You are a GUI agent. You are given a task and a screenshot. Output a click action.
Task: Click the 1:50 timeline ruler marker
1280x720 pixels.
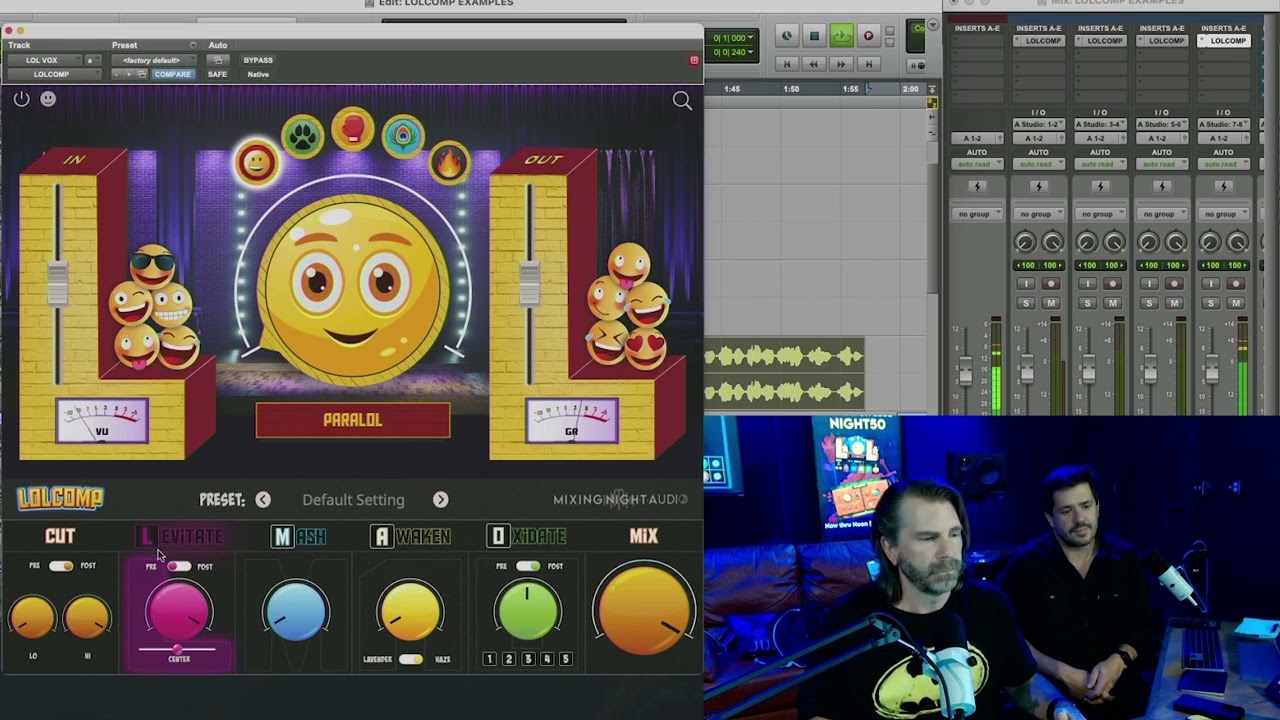pyautogui.click(x=791, y=89)
